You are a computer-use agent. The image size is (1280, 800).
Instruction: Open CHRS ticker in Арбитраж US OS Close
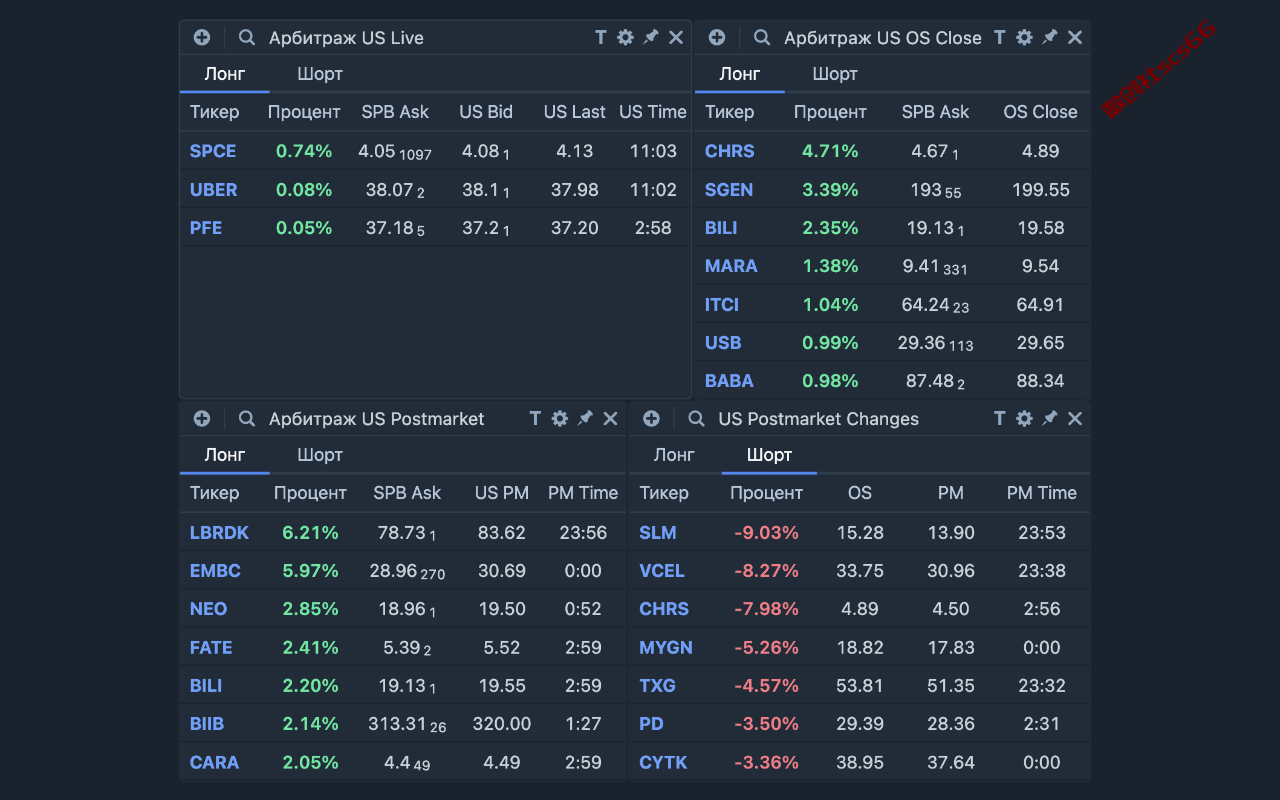pos(893,151)
